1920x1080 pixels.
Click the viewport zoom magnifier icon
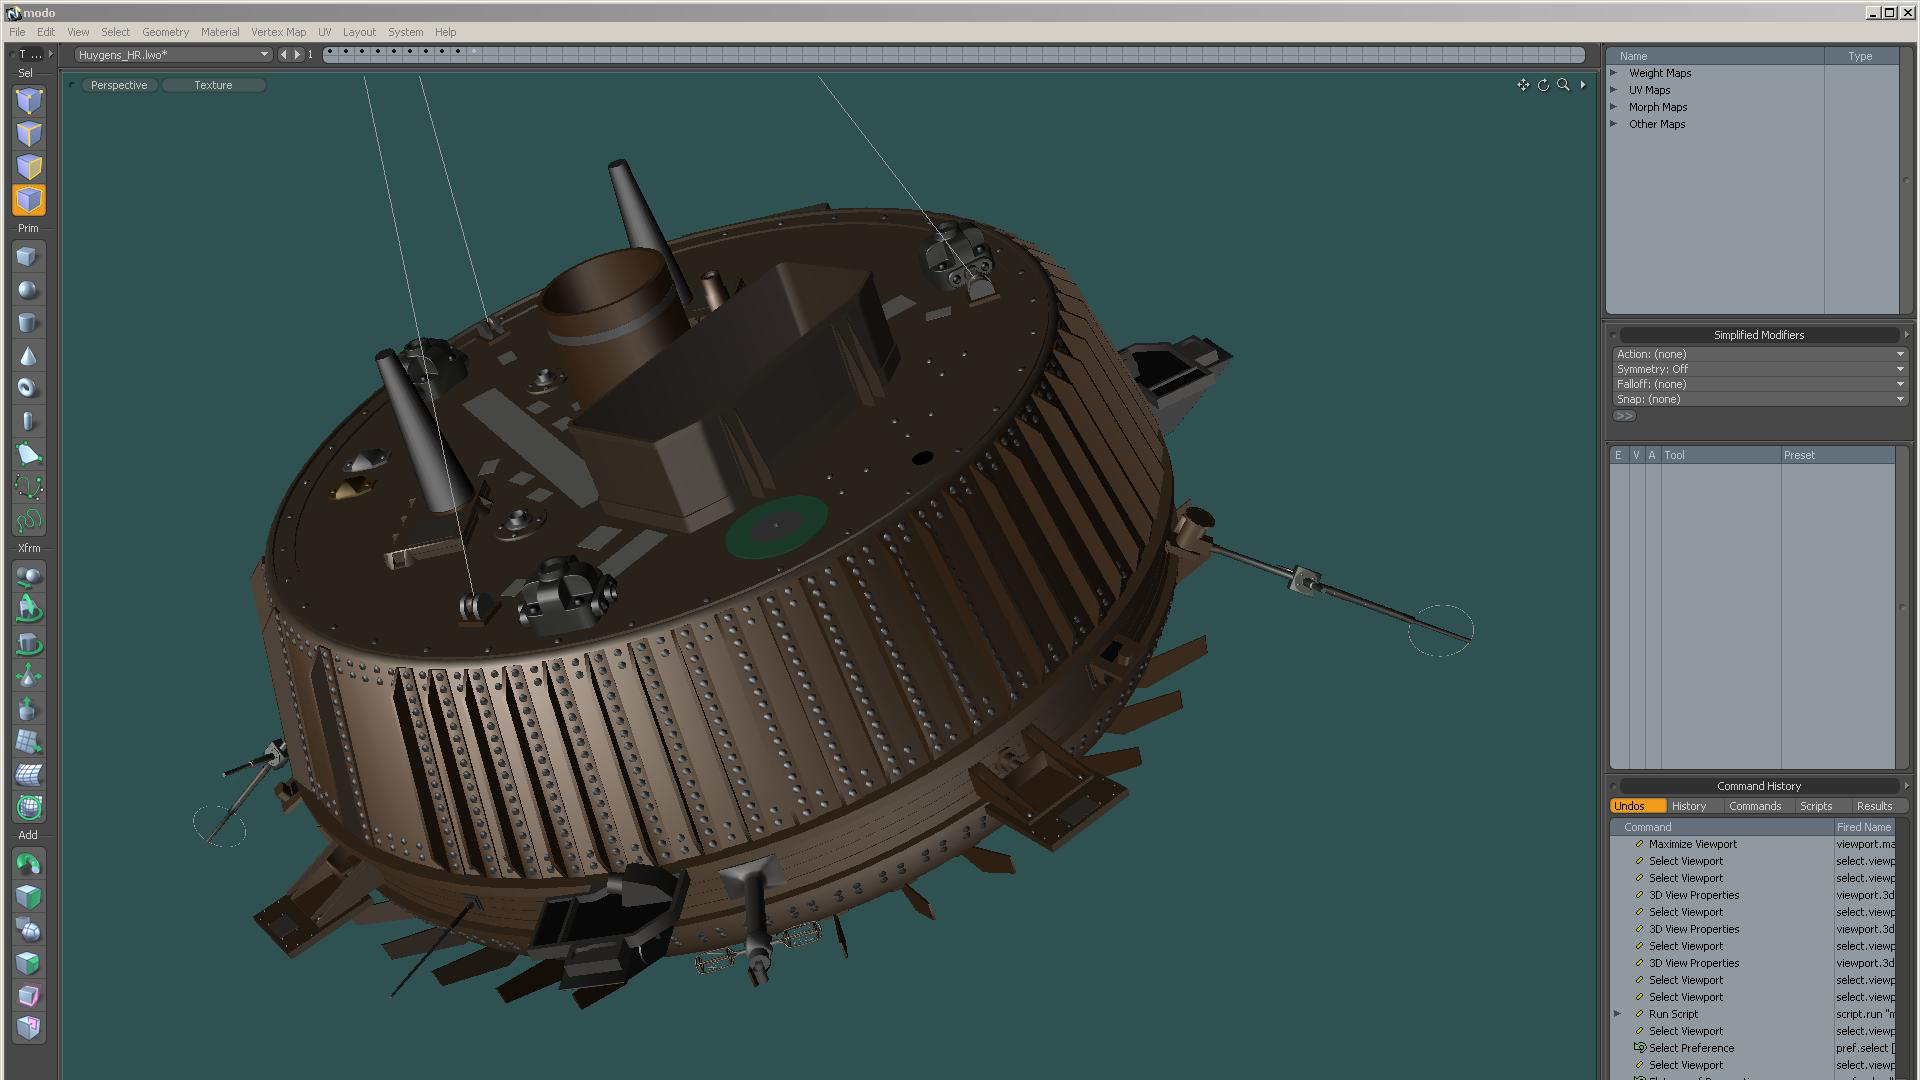pyautogui.click(x=1563, y=85)
